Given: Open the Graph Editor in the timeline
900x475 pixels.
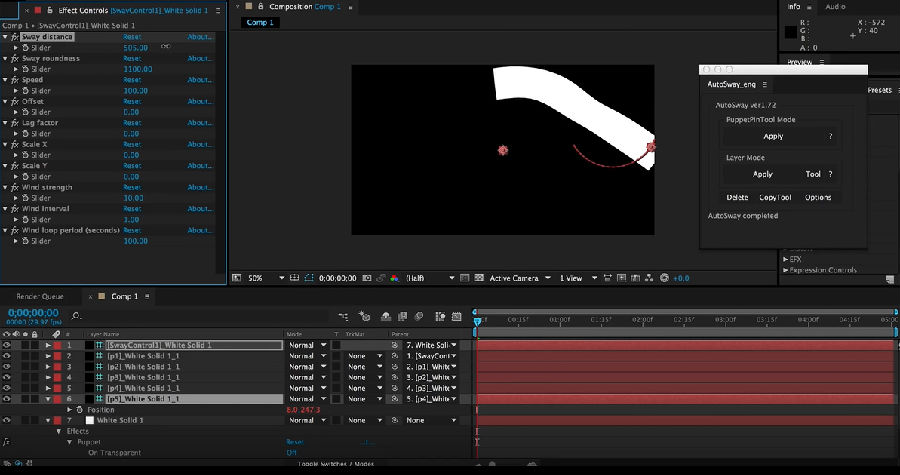Looking at the screenshot, I should pos(458,316).
